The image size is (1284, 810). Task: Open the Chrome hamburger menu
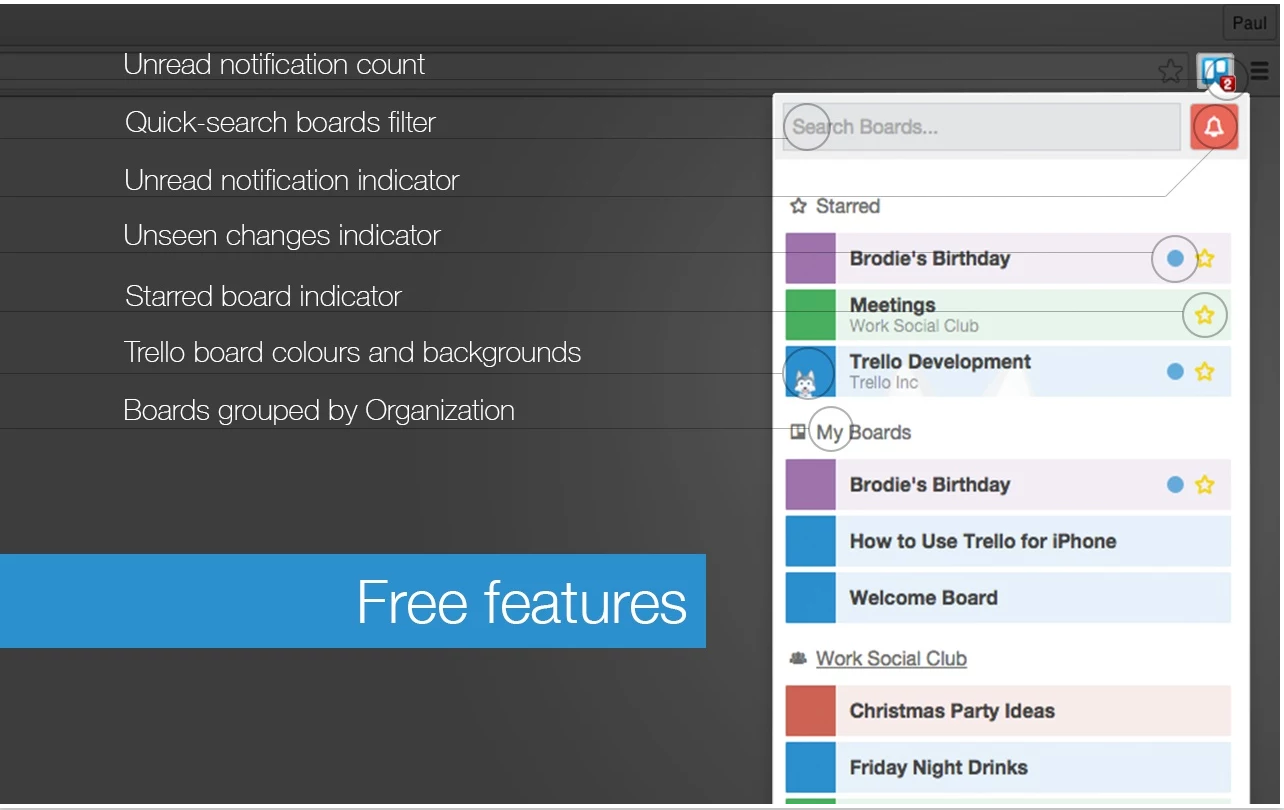[1260, 71]
